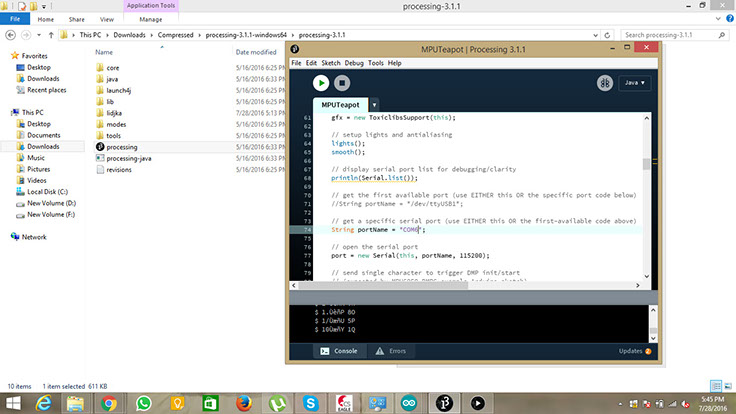Sort files by Date modified column
The width and height of the screenshot is (736, 414).
(x=256, y=52)
